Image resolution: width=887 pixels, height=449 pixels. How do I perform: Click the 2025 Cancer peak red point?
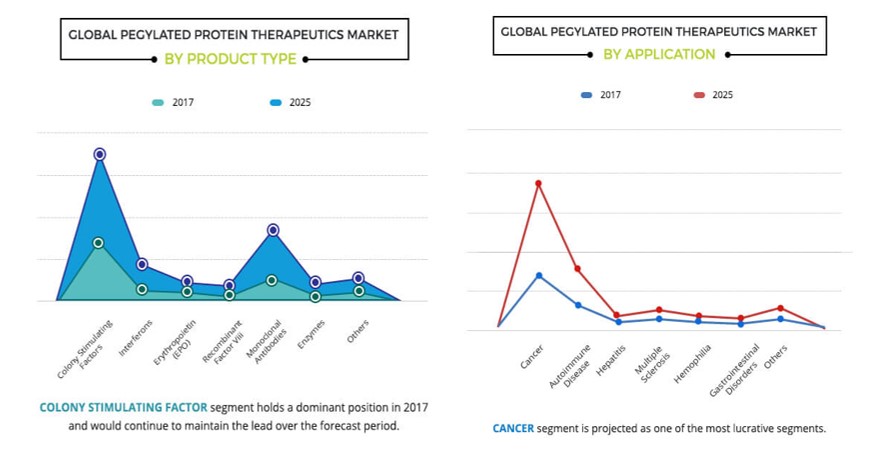point(538,183)
